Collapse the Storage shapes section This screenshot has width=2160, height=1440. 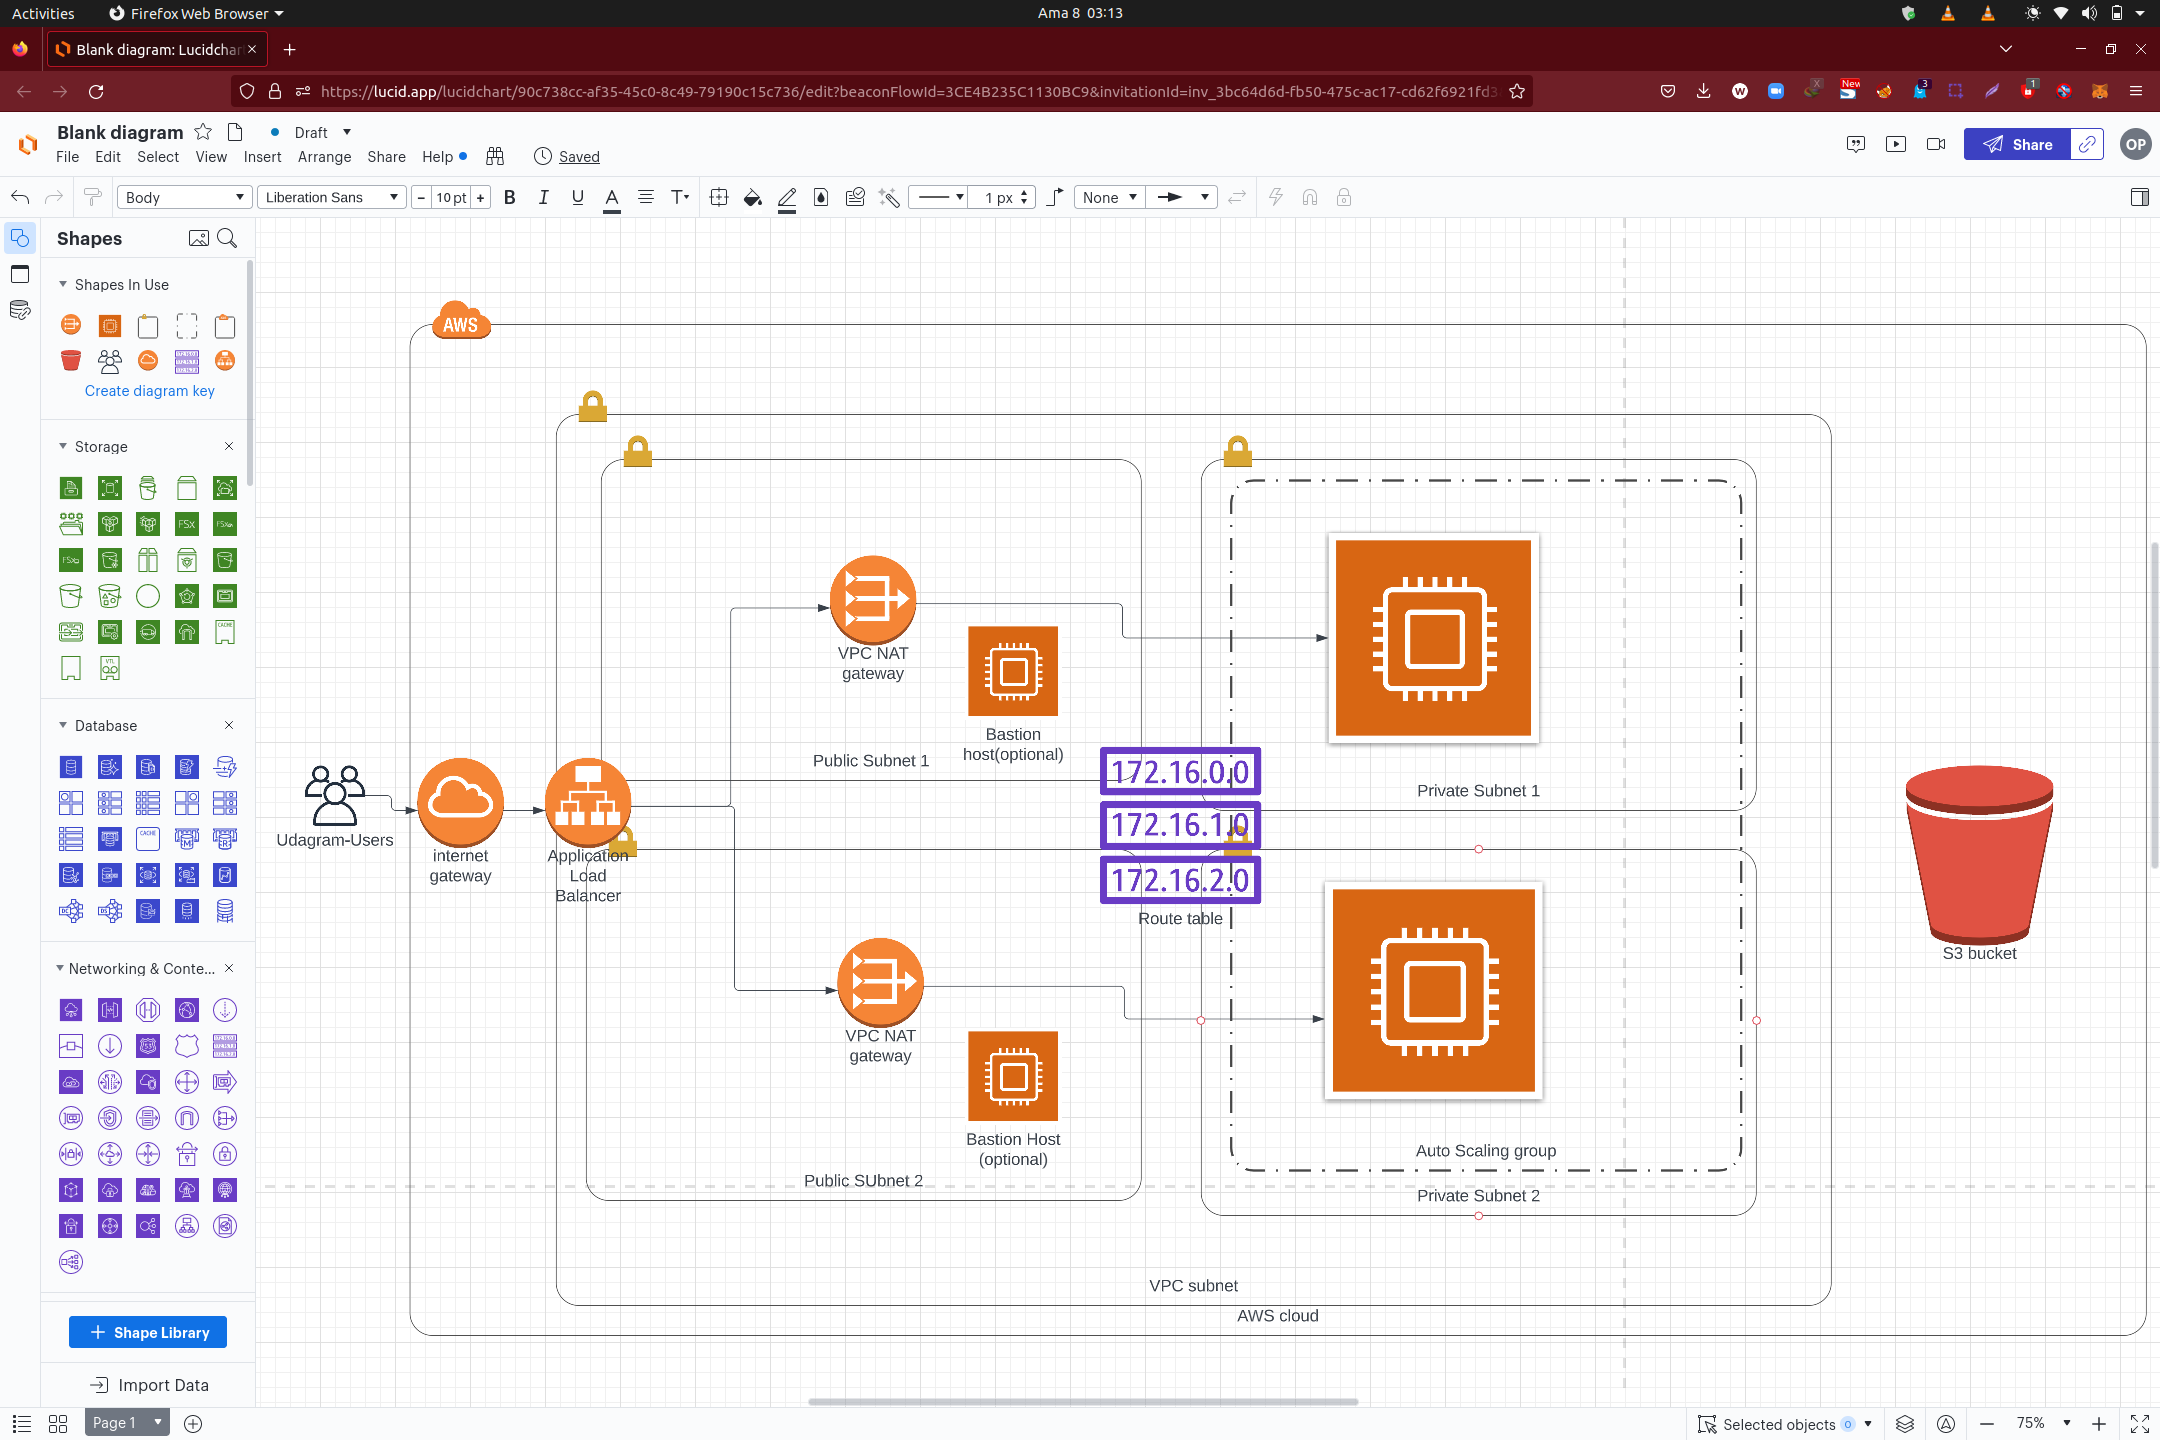[63, 446]
